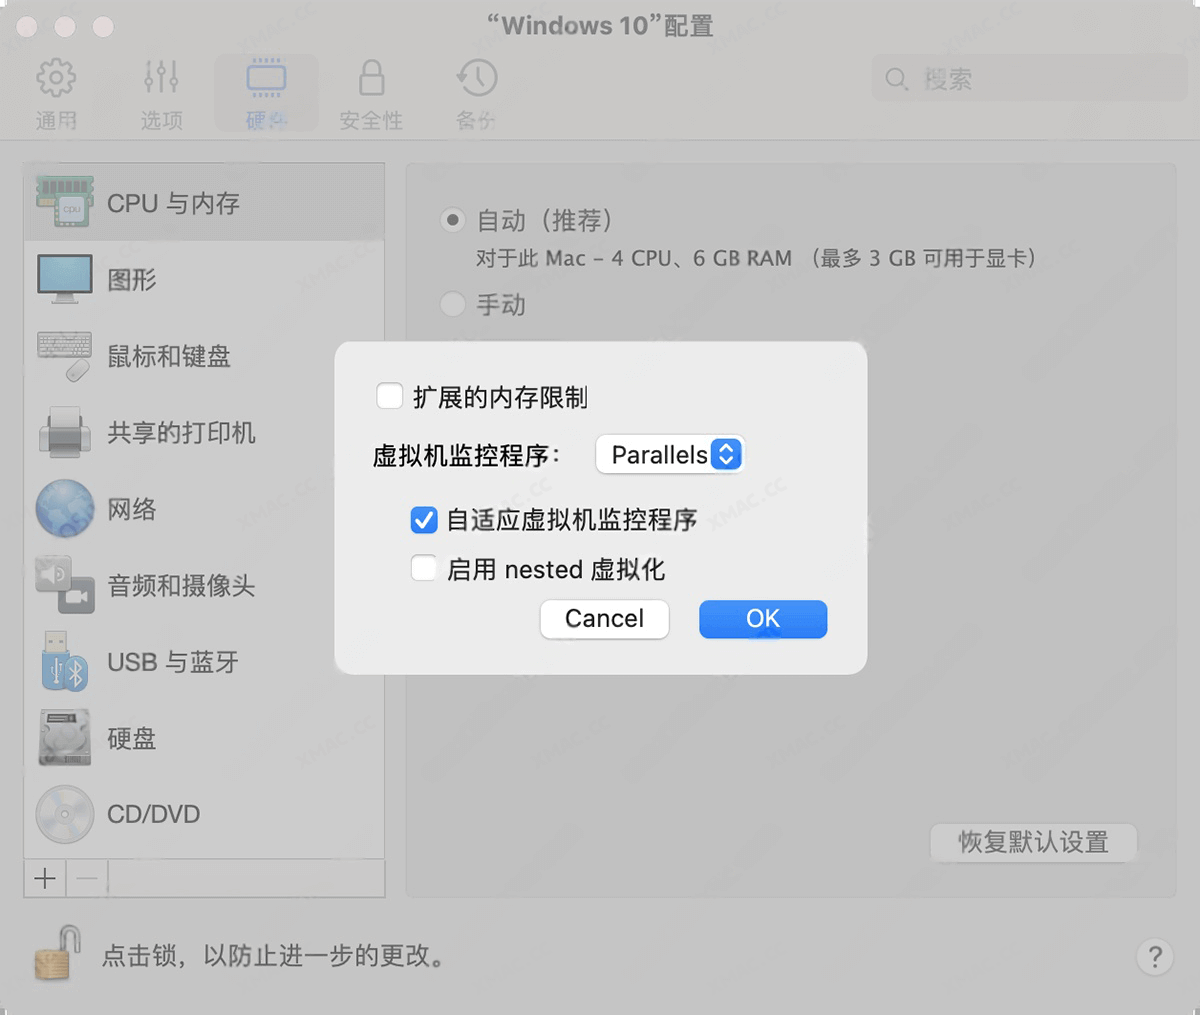
Task: Enable 扩展的内存限制
Action: pos(390,396)
